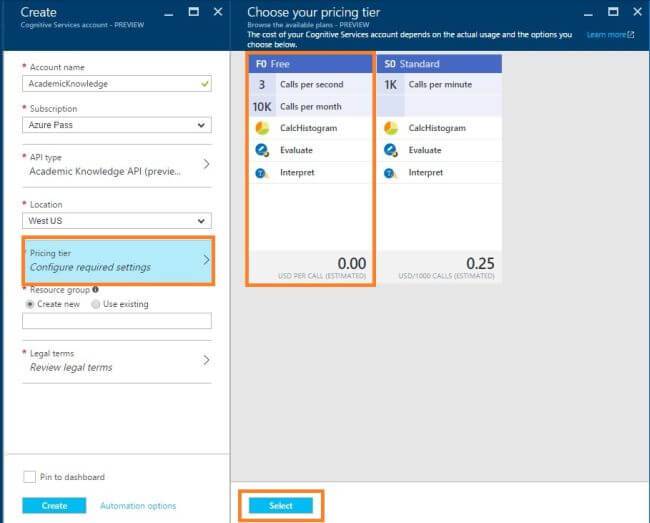Select the Create new radio button
Image resolution: width=650 pixels, height=523 pixels.
click(30, 304)
